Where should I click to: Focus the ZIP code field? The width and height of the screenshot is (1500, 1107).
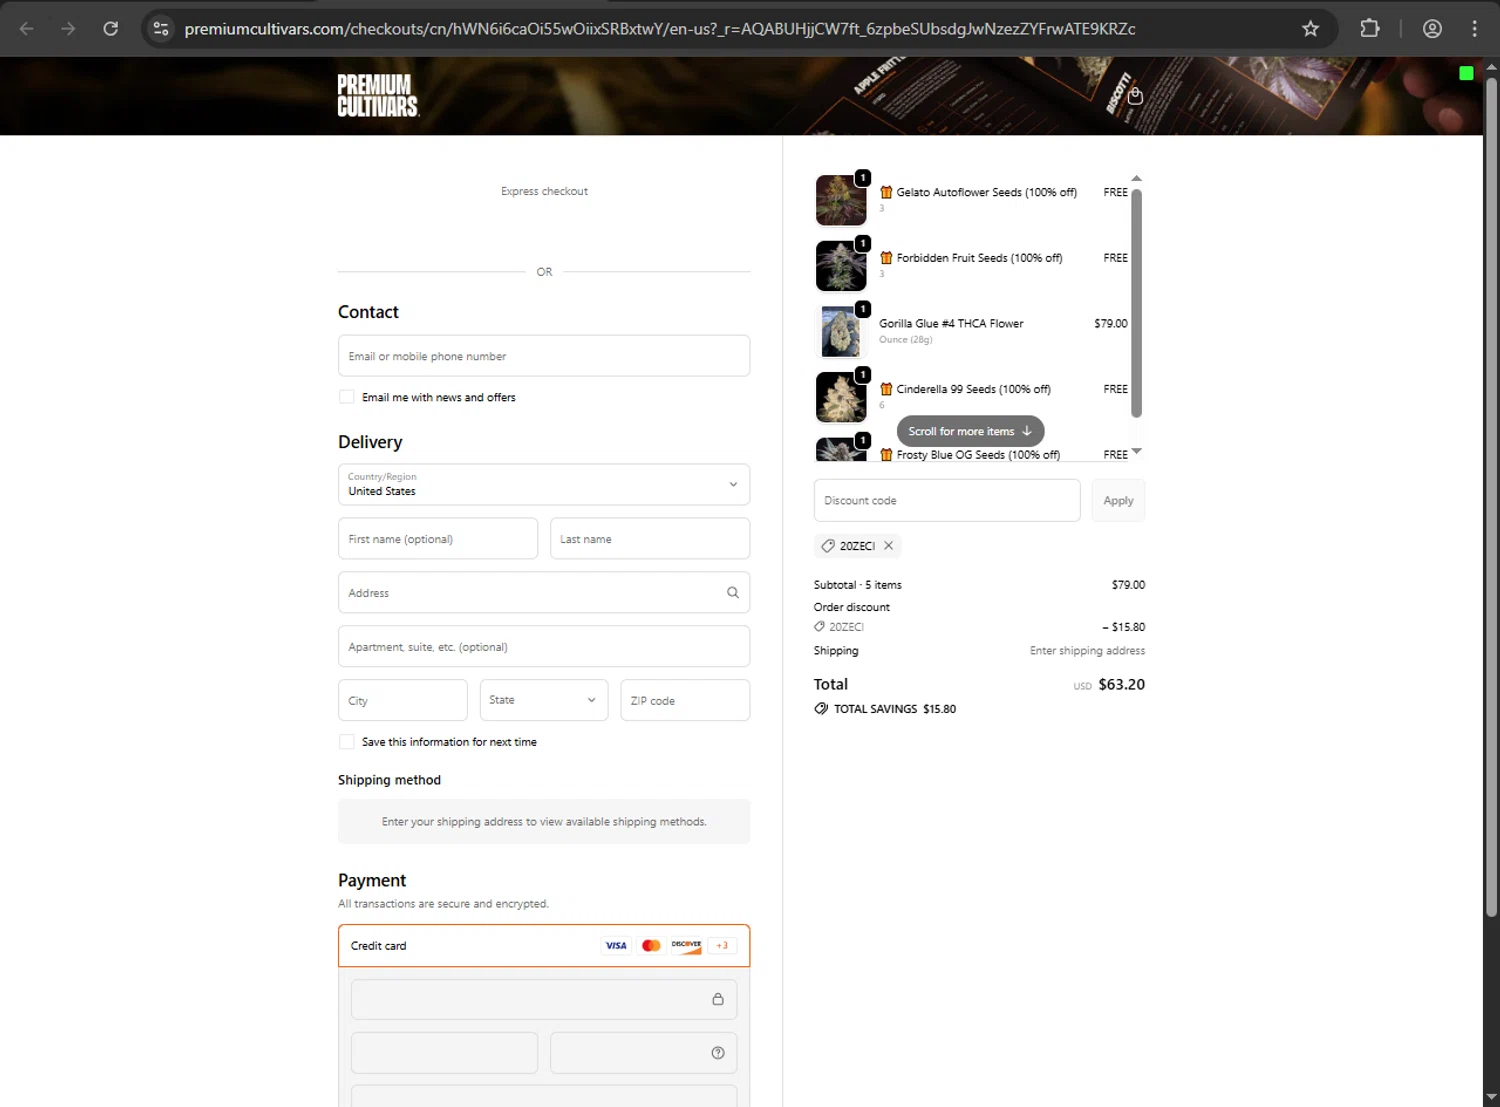(685, 701)
